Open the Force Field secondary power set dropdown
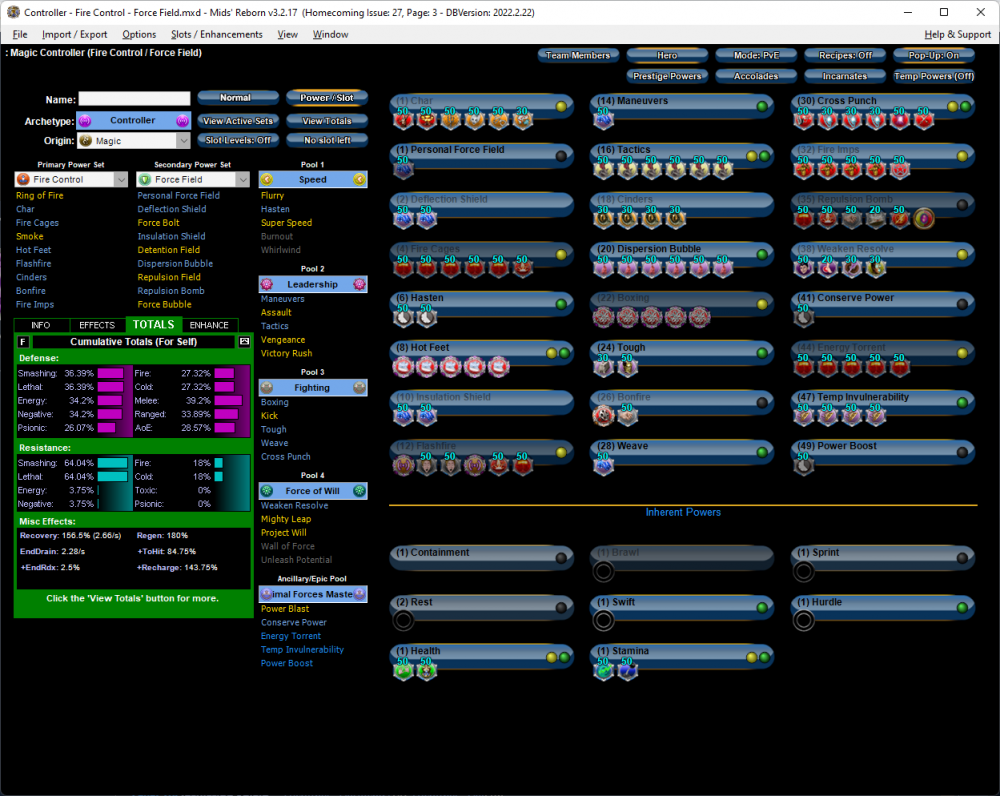Image resolution: width=1000 pixels, height=796 pixels. pos(193,180)
